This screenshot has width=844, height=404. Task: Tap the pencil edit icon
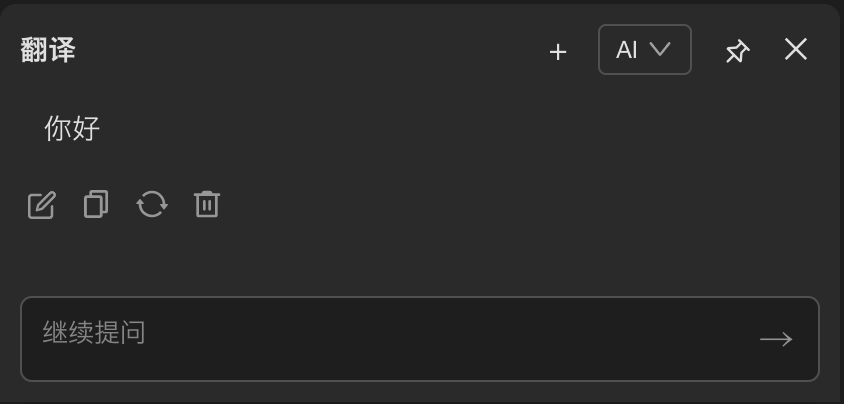(x=41, y=205)
